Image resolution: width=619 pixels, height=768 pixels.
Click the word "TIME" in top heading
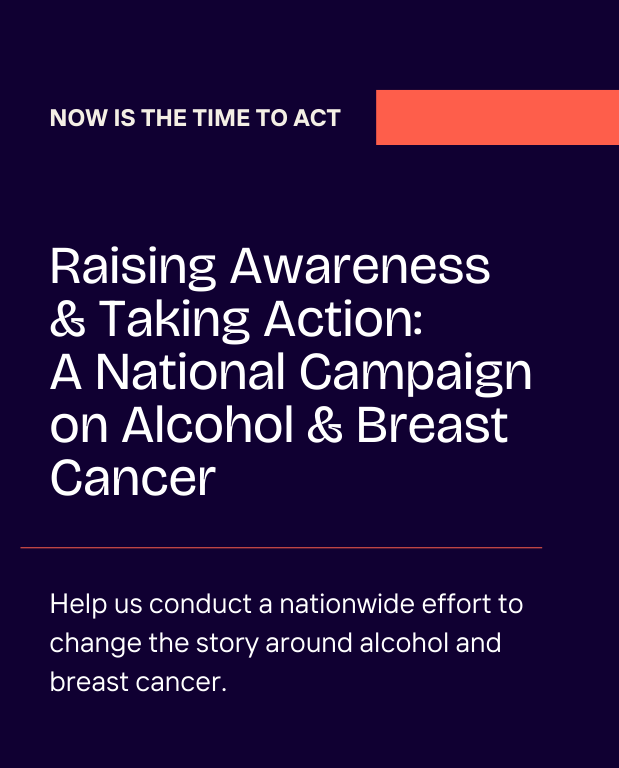point(221,118)
